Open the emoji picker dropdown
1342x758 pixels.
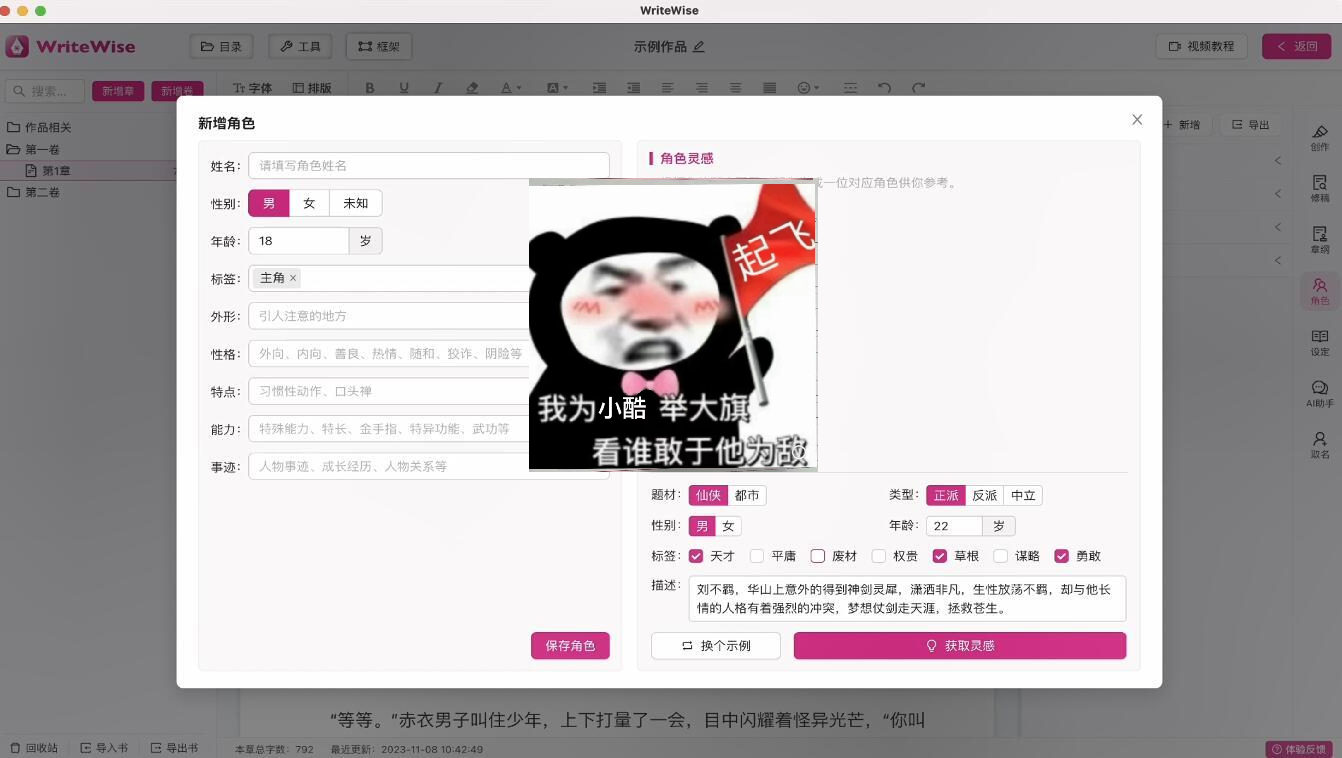[808, 88]
